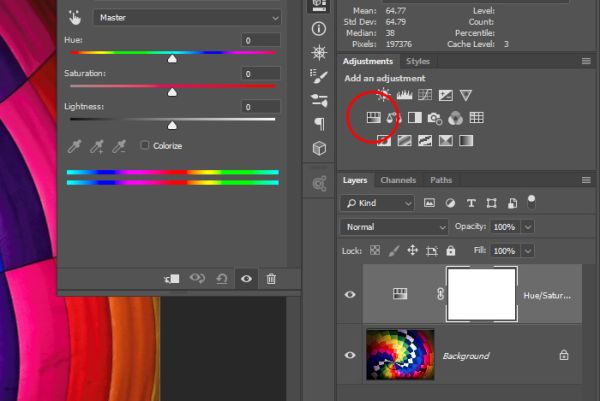Select the Background layer thumbnail
Image resolution: width=600 pixels, height=401 pixels.
[x=400, y=355]
